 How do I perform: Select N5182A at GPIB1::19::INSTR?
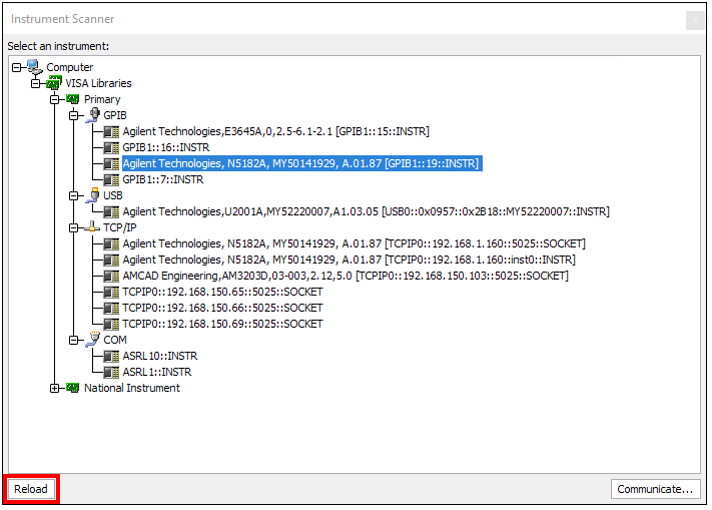pyautogui.click(x=302, y=163)
